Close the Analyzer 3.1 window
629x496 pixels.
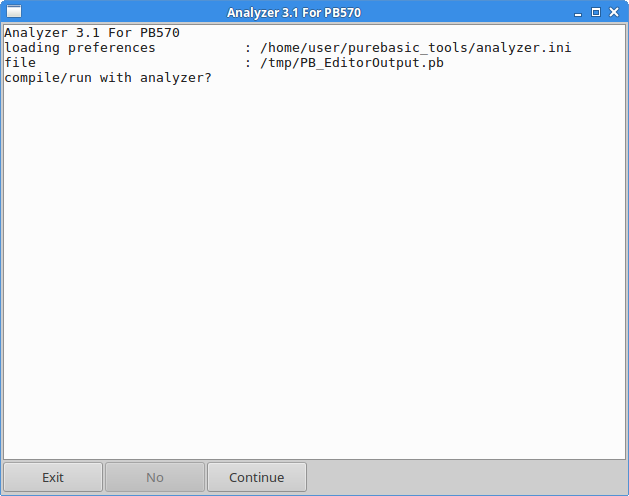click(x=614, y=12)
